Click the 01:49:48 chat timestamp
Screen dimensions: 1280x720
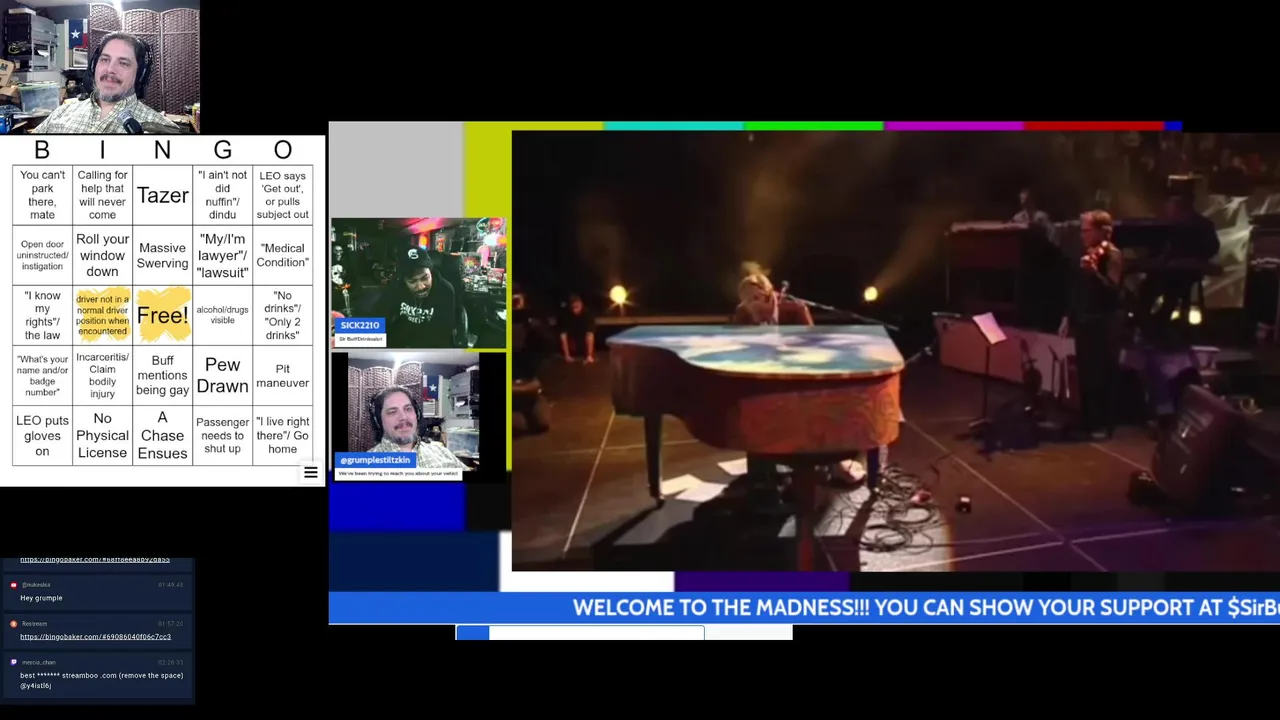pos(170,585)
